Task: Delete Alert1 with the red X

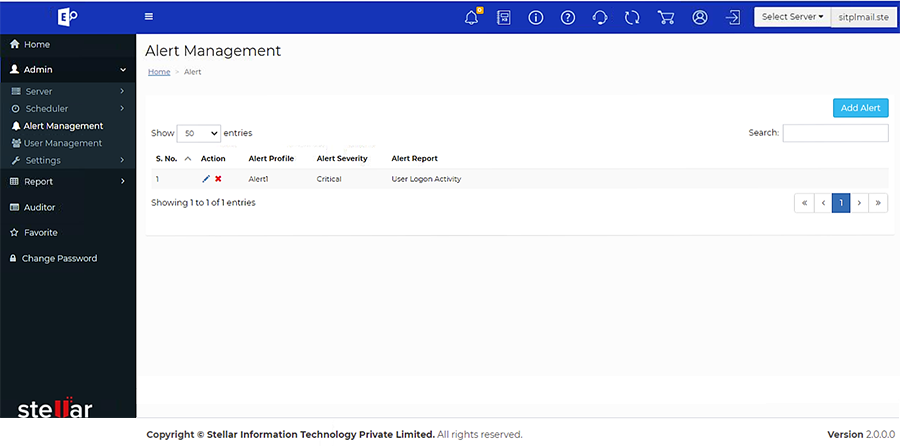Action: 218,179
